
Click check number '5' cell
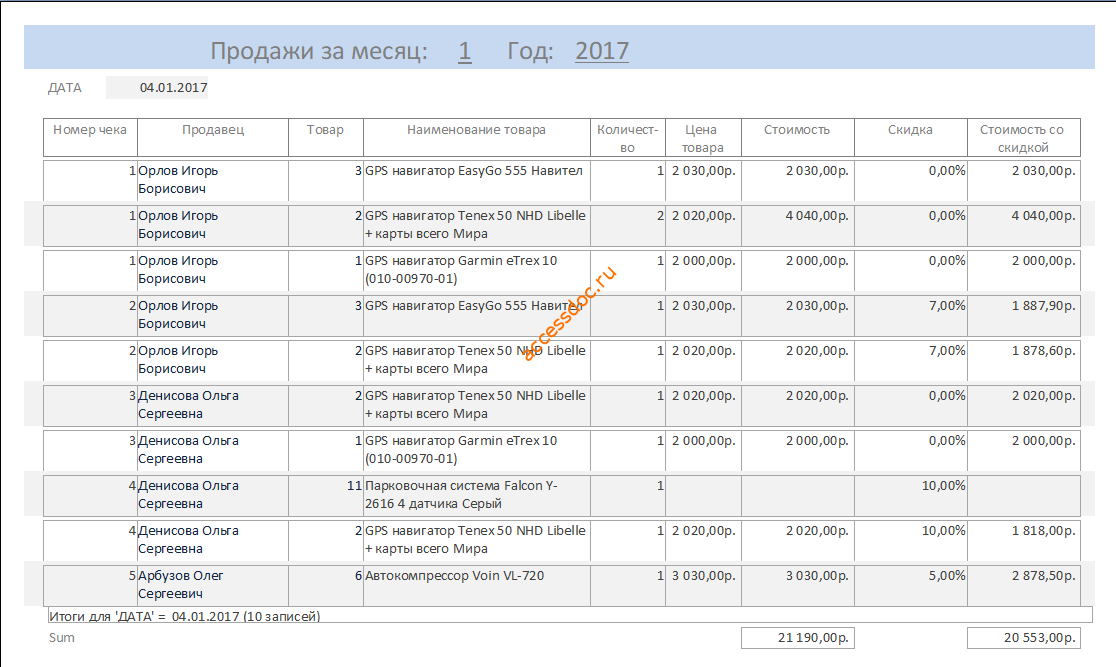coord(90,585)
